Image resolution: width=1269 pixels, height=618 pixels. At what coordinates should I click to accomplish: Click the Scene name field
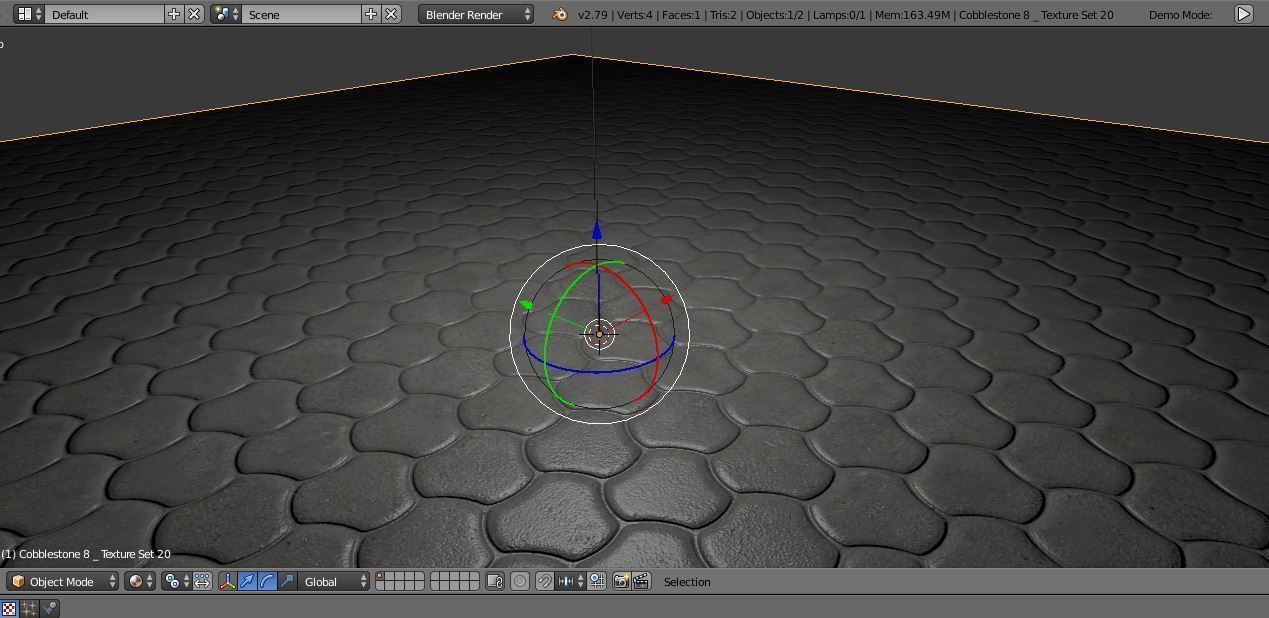(302, 14)
